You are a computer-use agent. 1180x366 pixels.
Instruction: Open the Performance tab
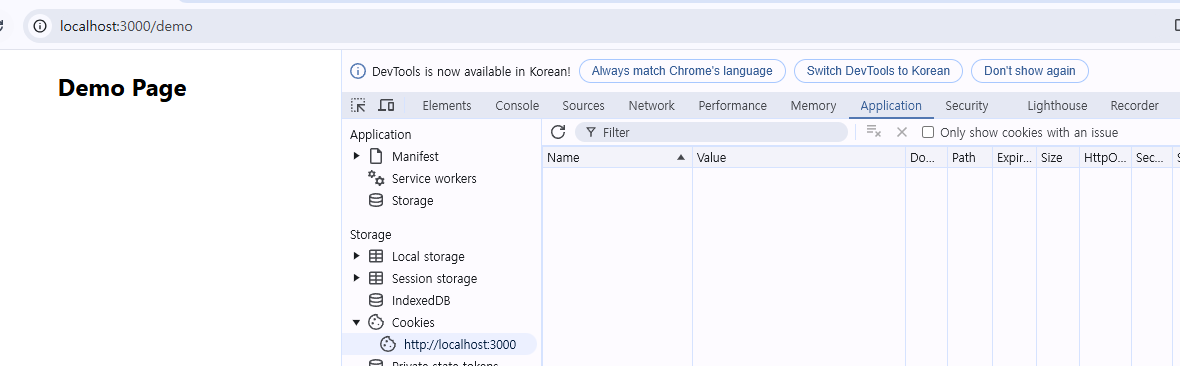coord(732,105)
